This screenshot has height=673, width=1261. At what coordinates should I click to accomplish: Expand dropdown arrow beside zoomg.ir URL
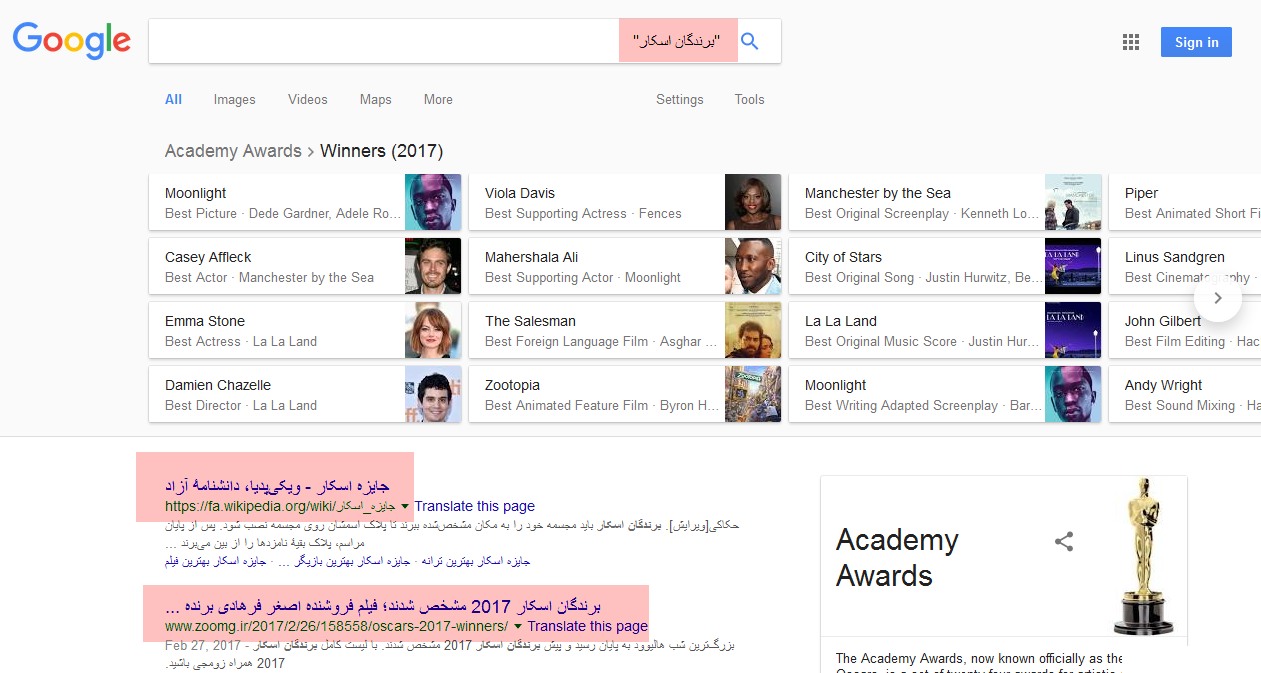click(x=518, y=627)
